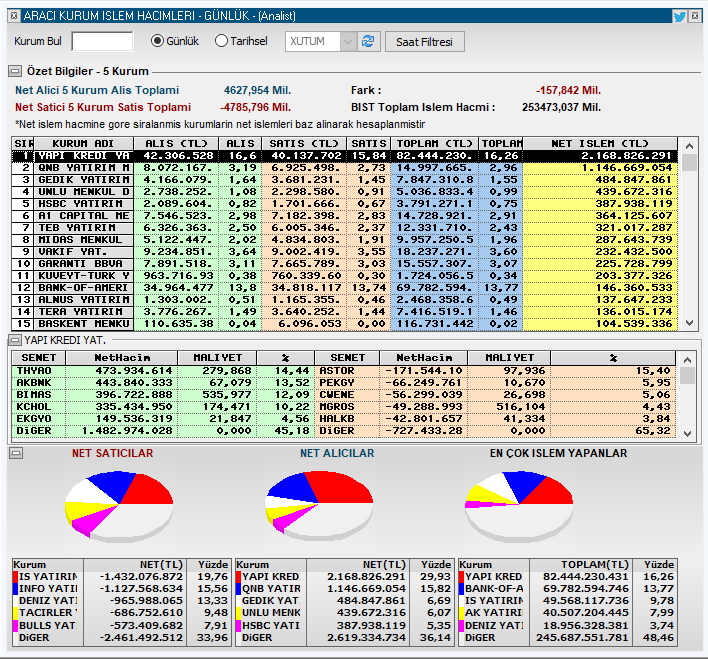Select the KUVEYT-TURK Y row
This screenshot has height=659, width=708.
[345, 276]
